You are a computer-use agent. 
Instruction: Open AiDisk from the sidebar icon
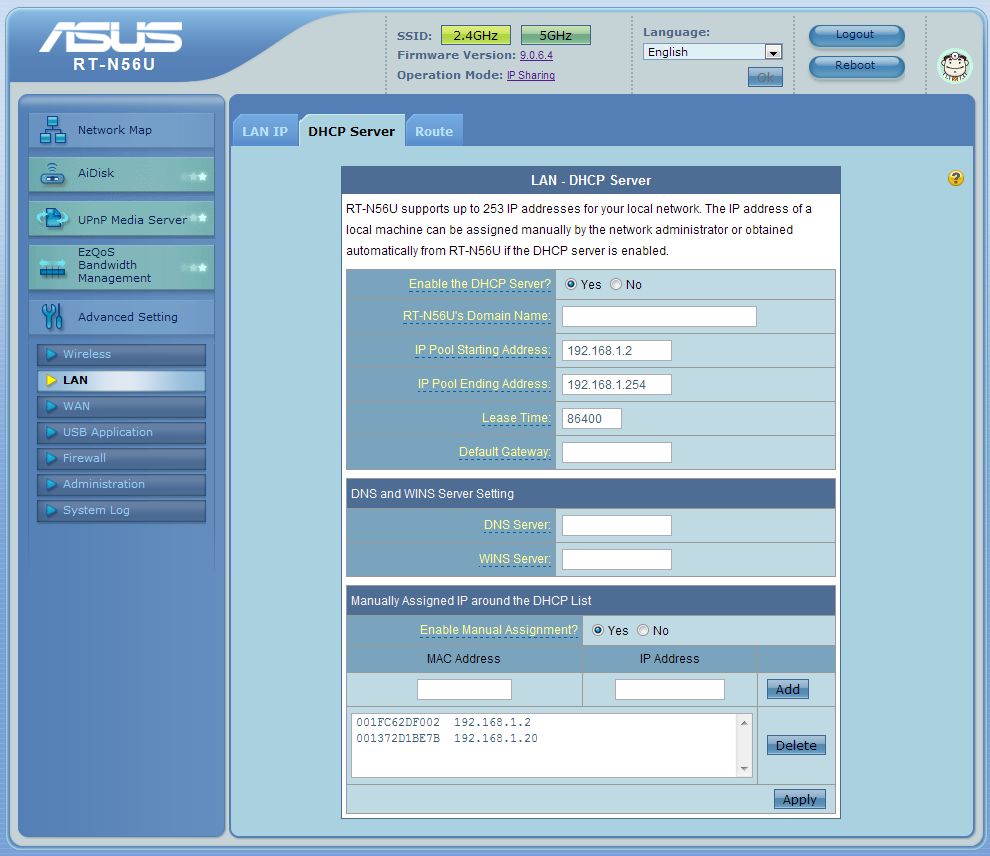pos(53,174)
